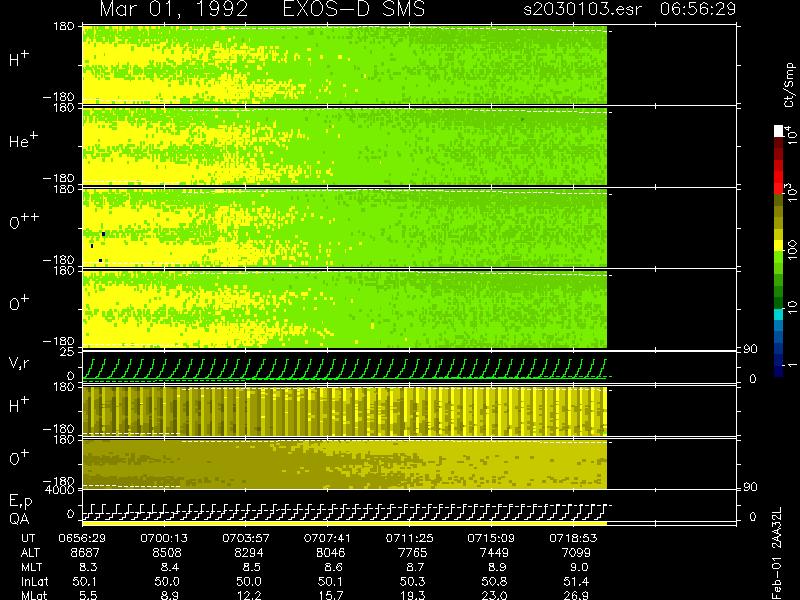Image resolution: width=800 pixels, height=600 pixels.
Task: Select the InLat value '51.4'
Action: [x=576, y=581]
